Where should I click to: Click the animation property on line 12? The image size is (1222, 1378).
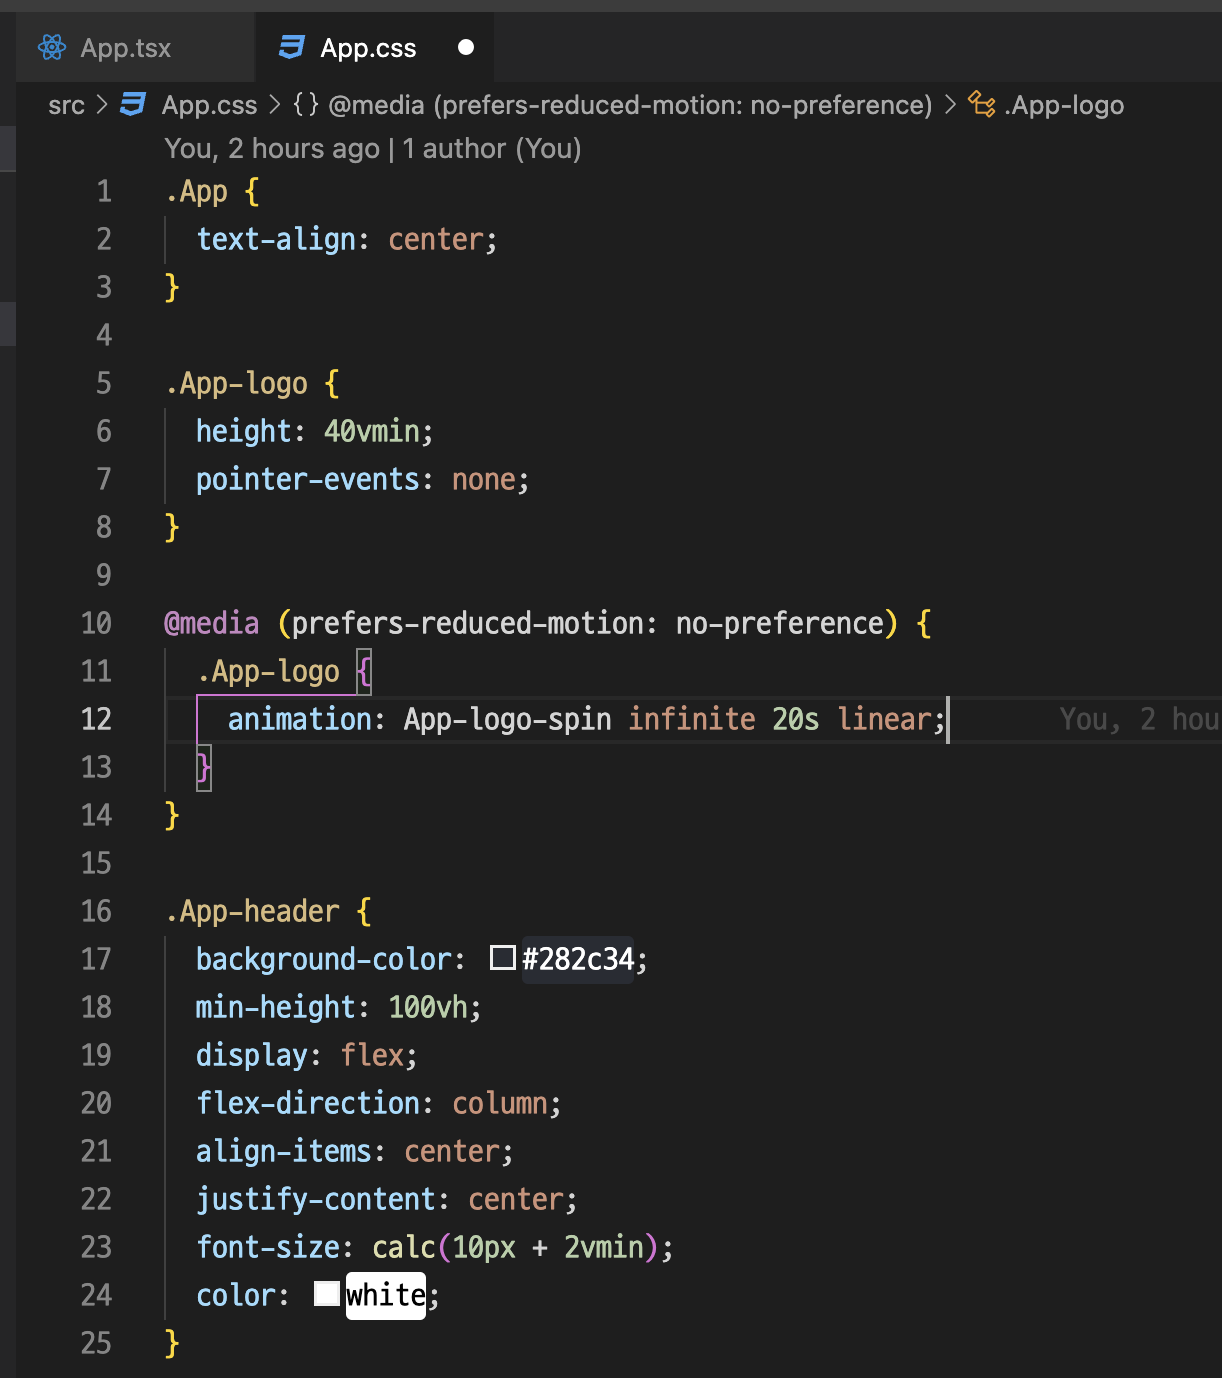pyautogui.click(x=300, y=719)
